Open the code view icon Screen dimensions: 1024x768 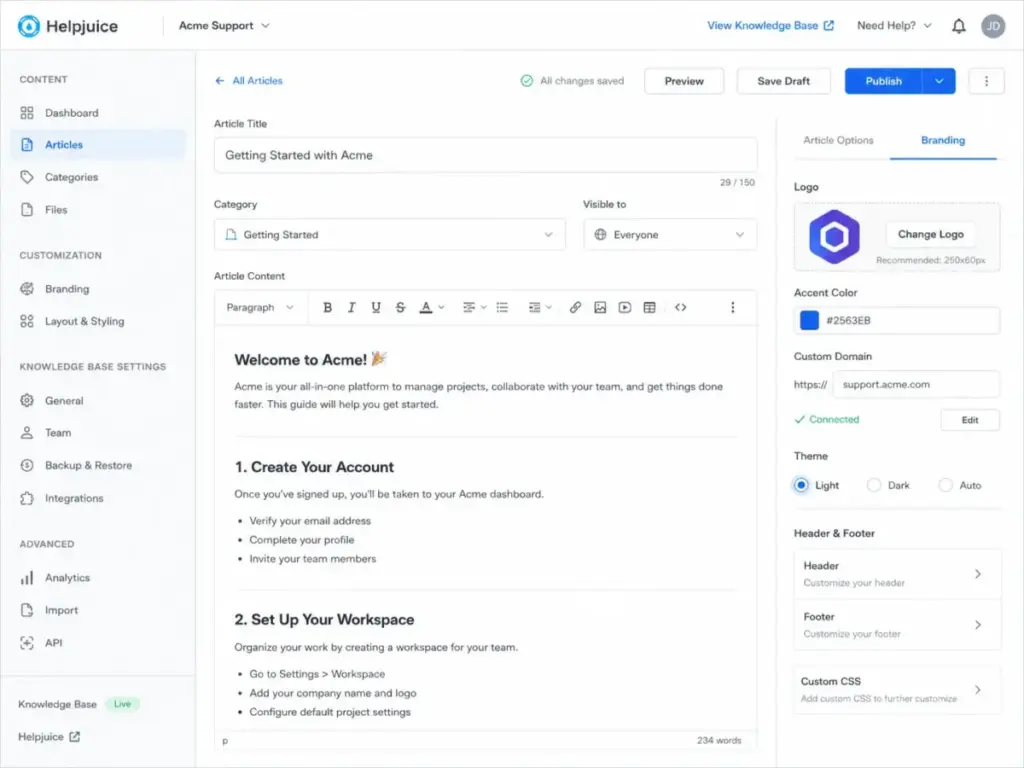pyautogui.click(x=680, y=308)
